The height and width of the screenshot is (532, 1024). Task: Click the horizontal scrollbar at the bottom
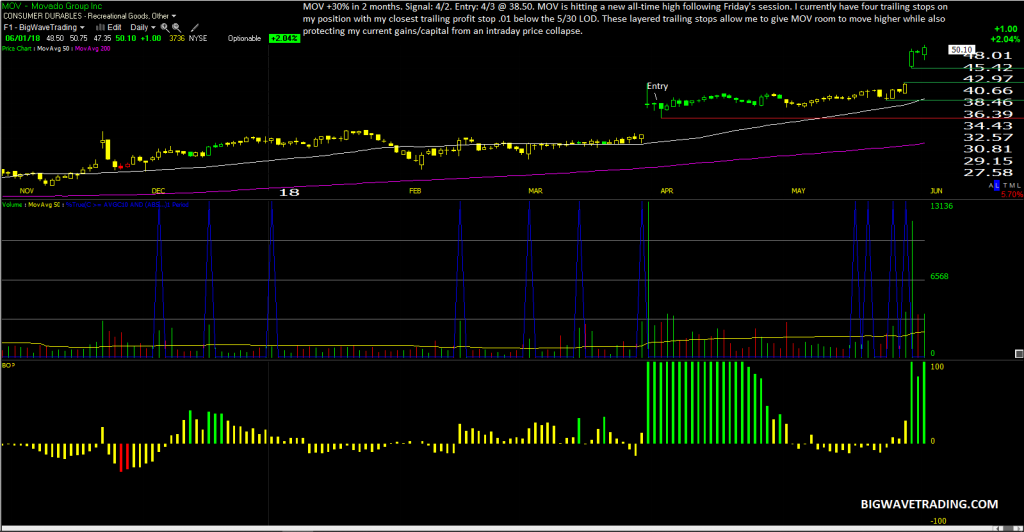click(512, 528)
